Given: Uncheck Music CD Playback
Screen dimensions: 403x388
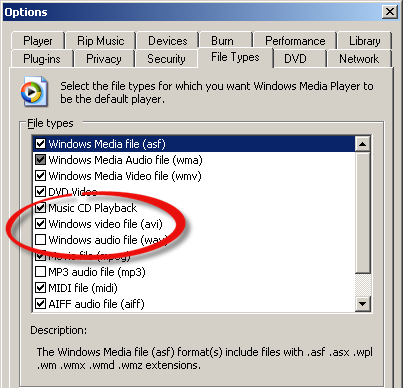Looking at the screenshot, I should coord(40,208).
